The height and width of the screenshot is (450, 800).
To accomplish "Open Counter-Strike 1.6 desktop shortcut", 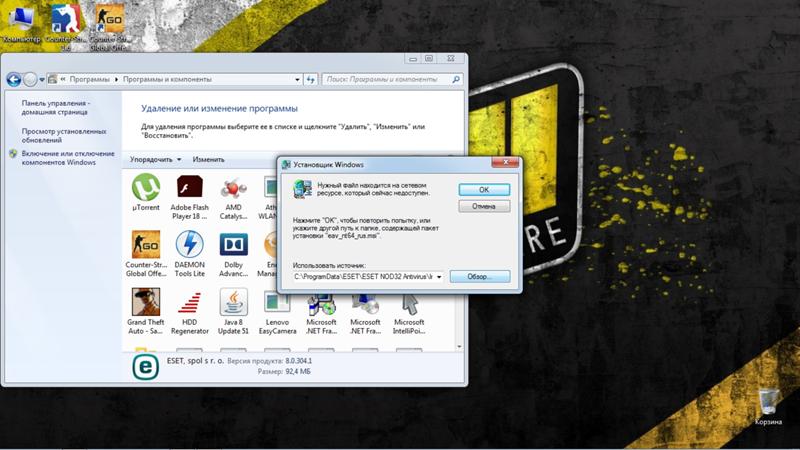I will coord(65,18).
